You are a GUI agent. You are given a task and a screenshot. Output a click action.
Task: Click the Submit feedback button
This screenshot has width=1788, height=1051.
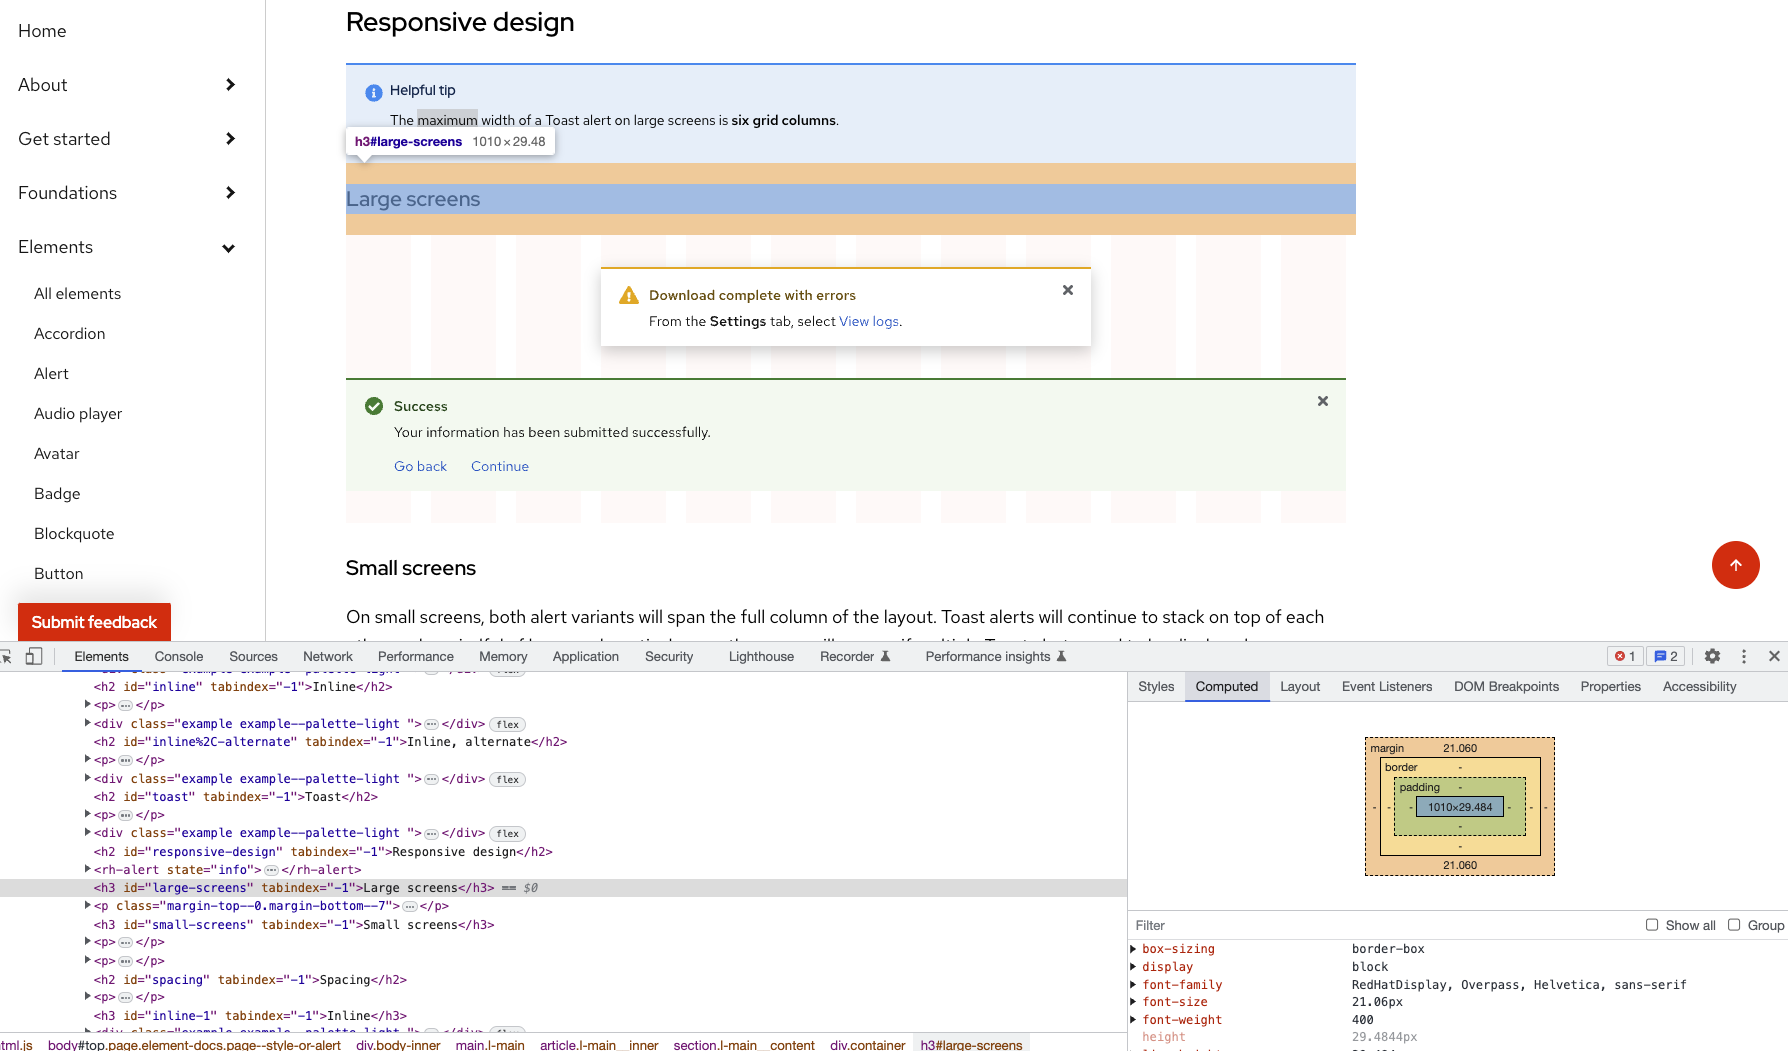(x=94, y=622)
